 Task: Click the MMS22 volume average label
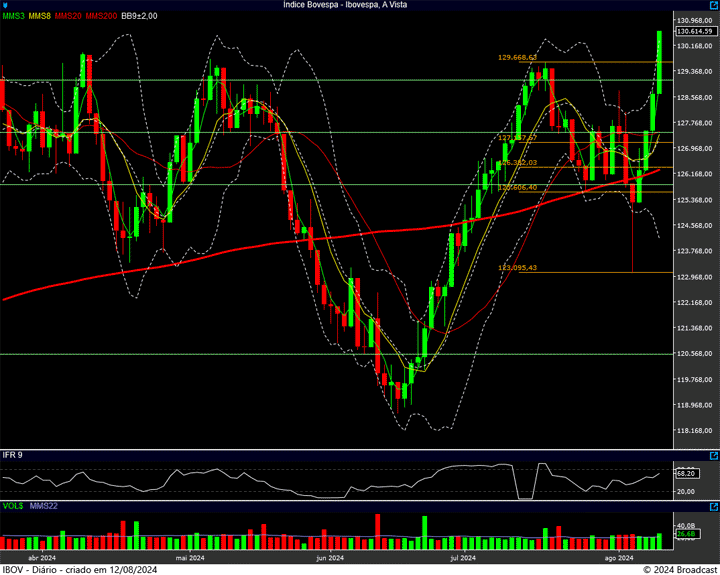click(x=43, y=506)
